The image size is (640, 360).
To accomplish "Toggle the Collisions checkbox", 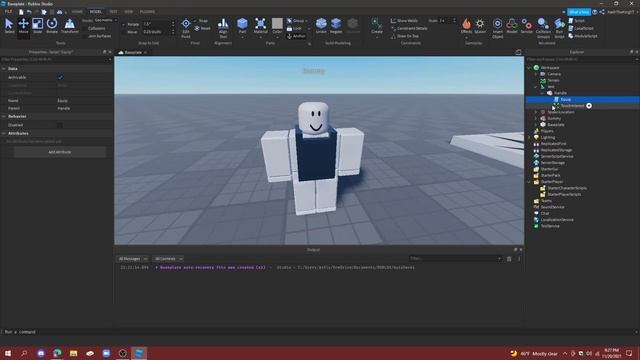I will tap(85, 28).
